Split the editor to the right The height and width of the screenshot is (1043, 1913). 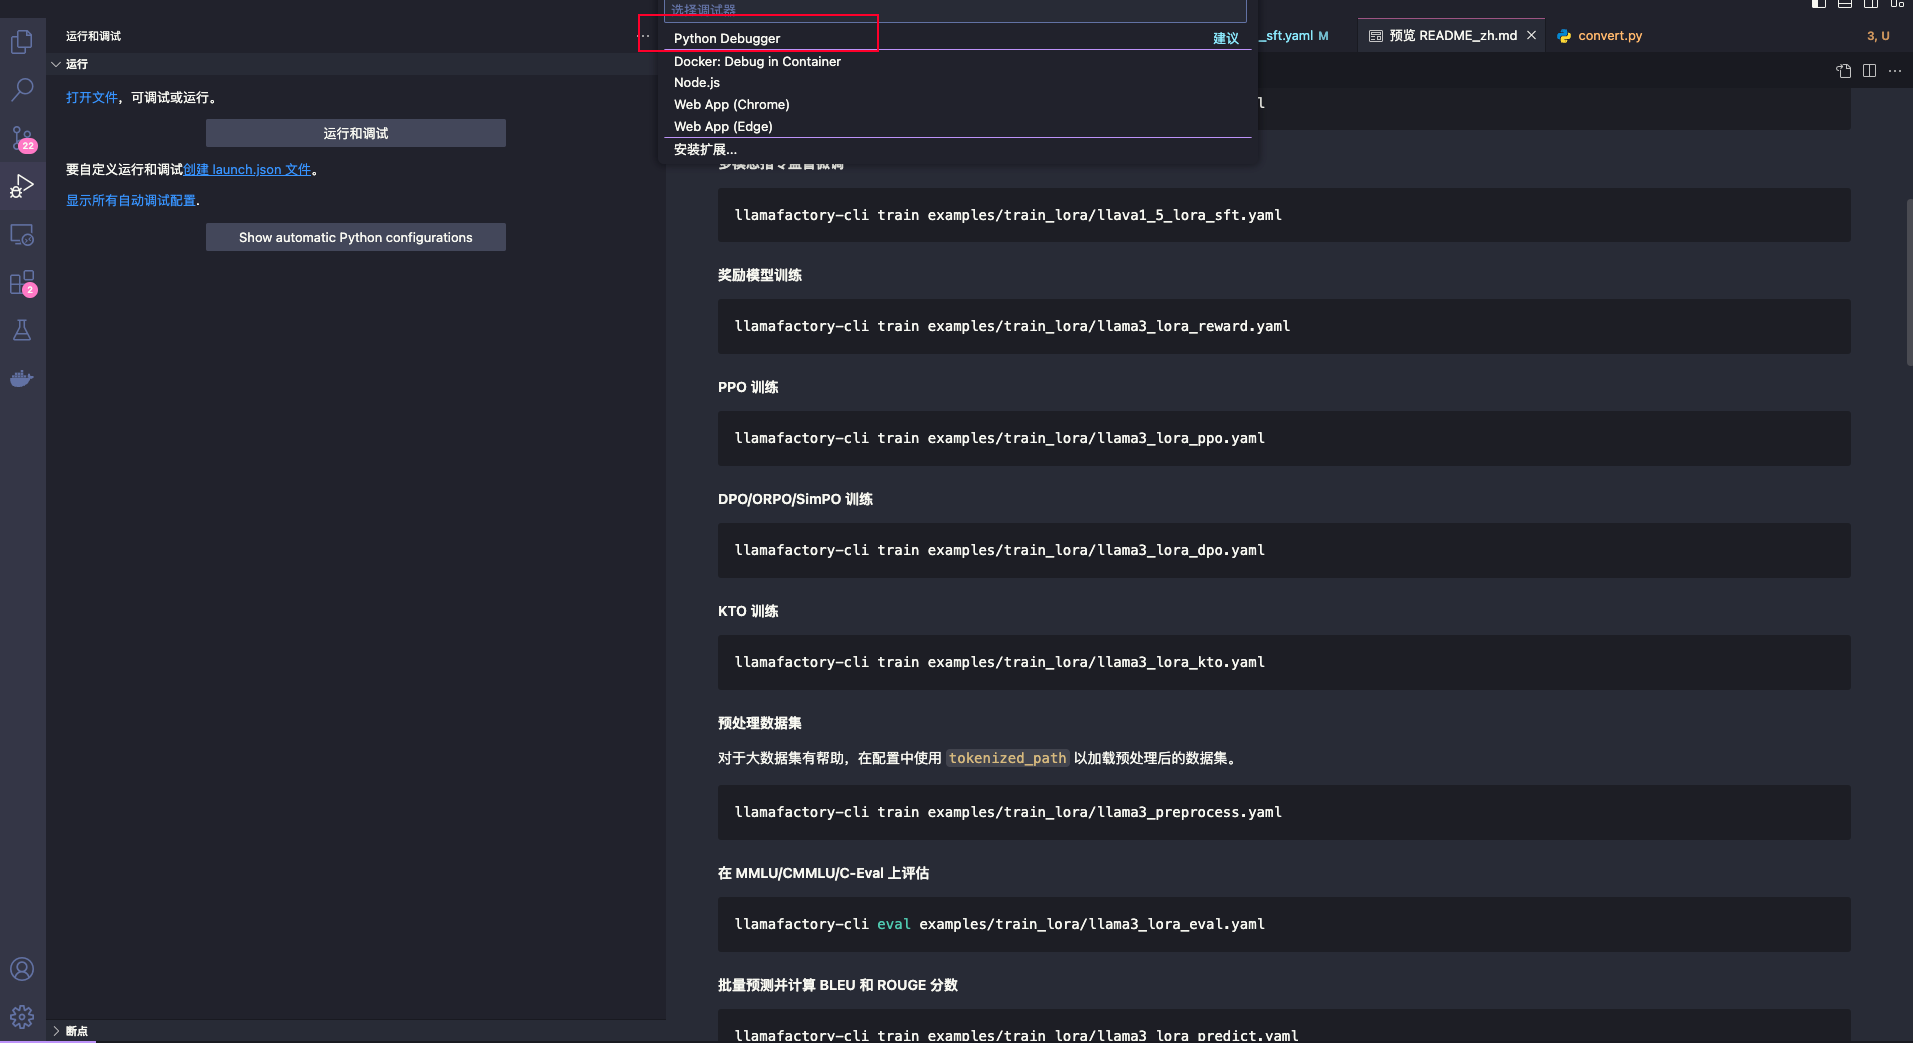click(x=1869, y=70)
